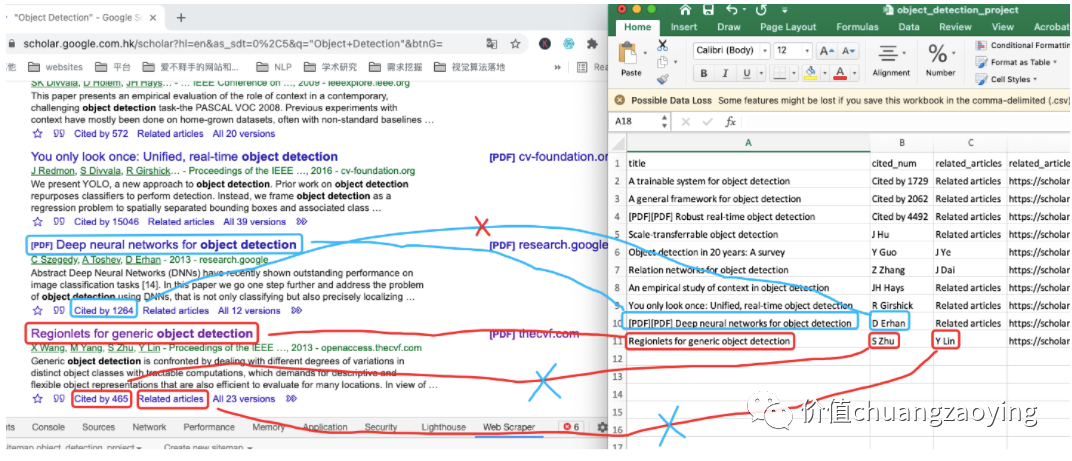Open the Number format percent button
1072x461 pixels.
tap(940, 60)
